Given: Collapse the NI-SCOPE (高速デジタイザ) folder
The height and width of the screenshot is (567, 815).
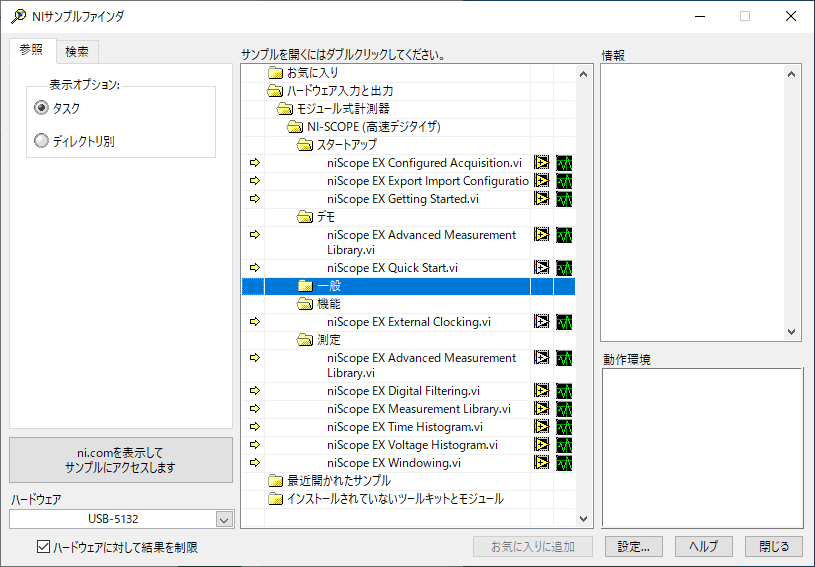Looking at the screenshot, I should (x=295, y=127).
